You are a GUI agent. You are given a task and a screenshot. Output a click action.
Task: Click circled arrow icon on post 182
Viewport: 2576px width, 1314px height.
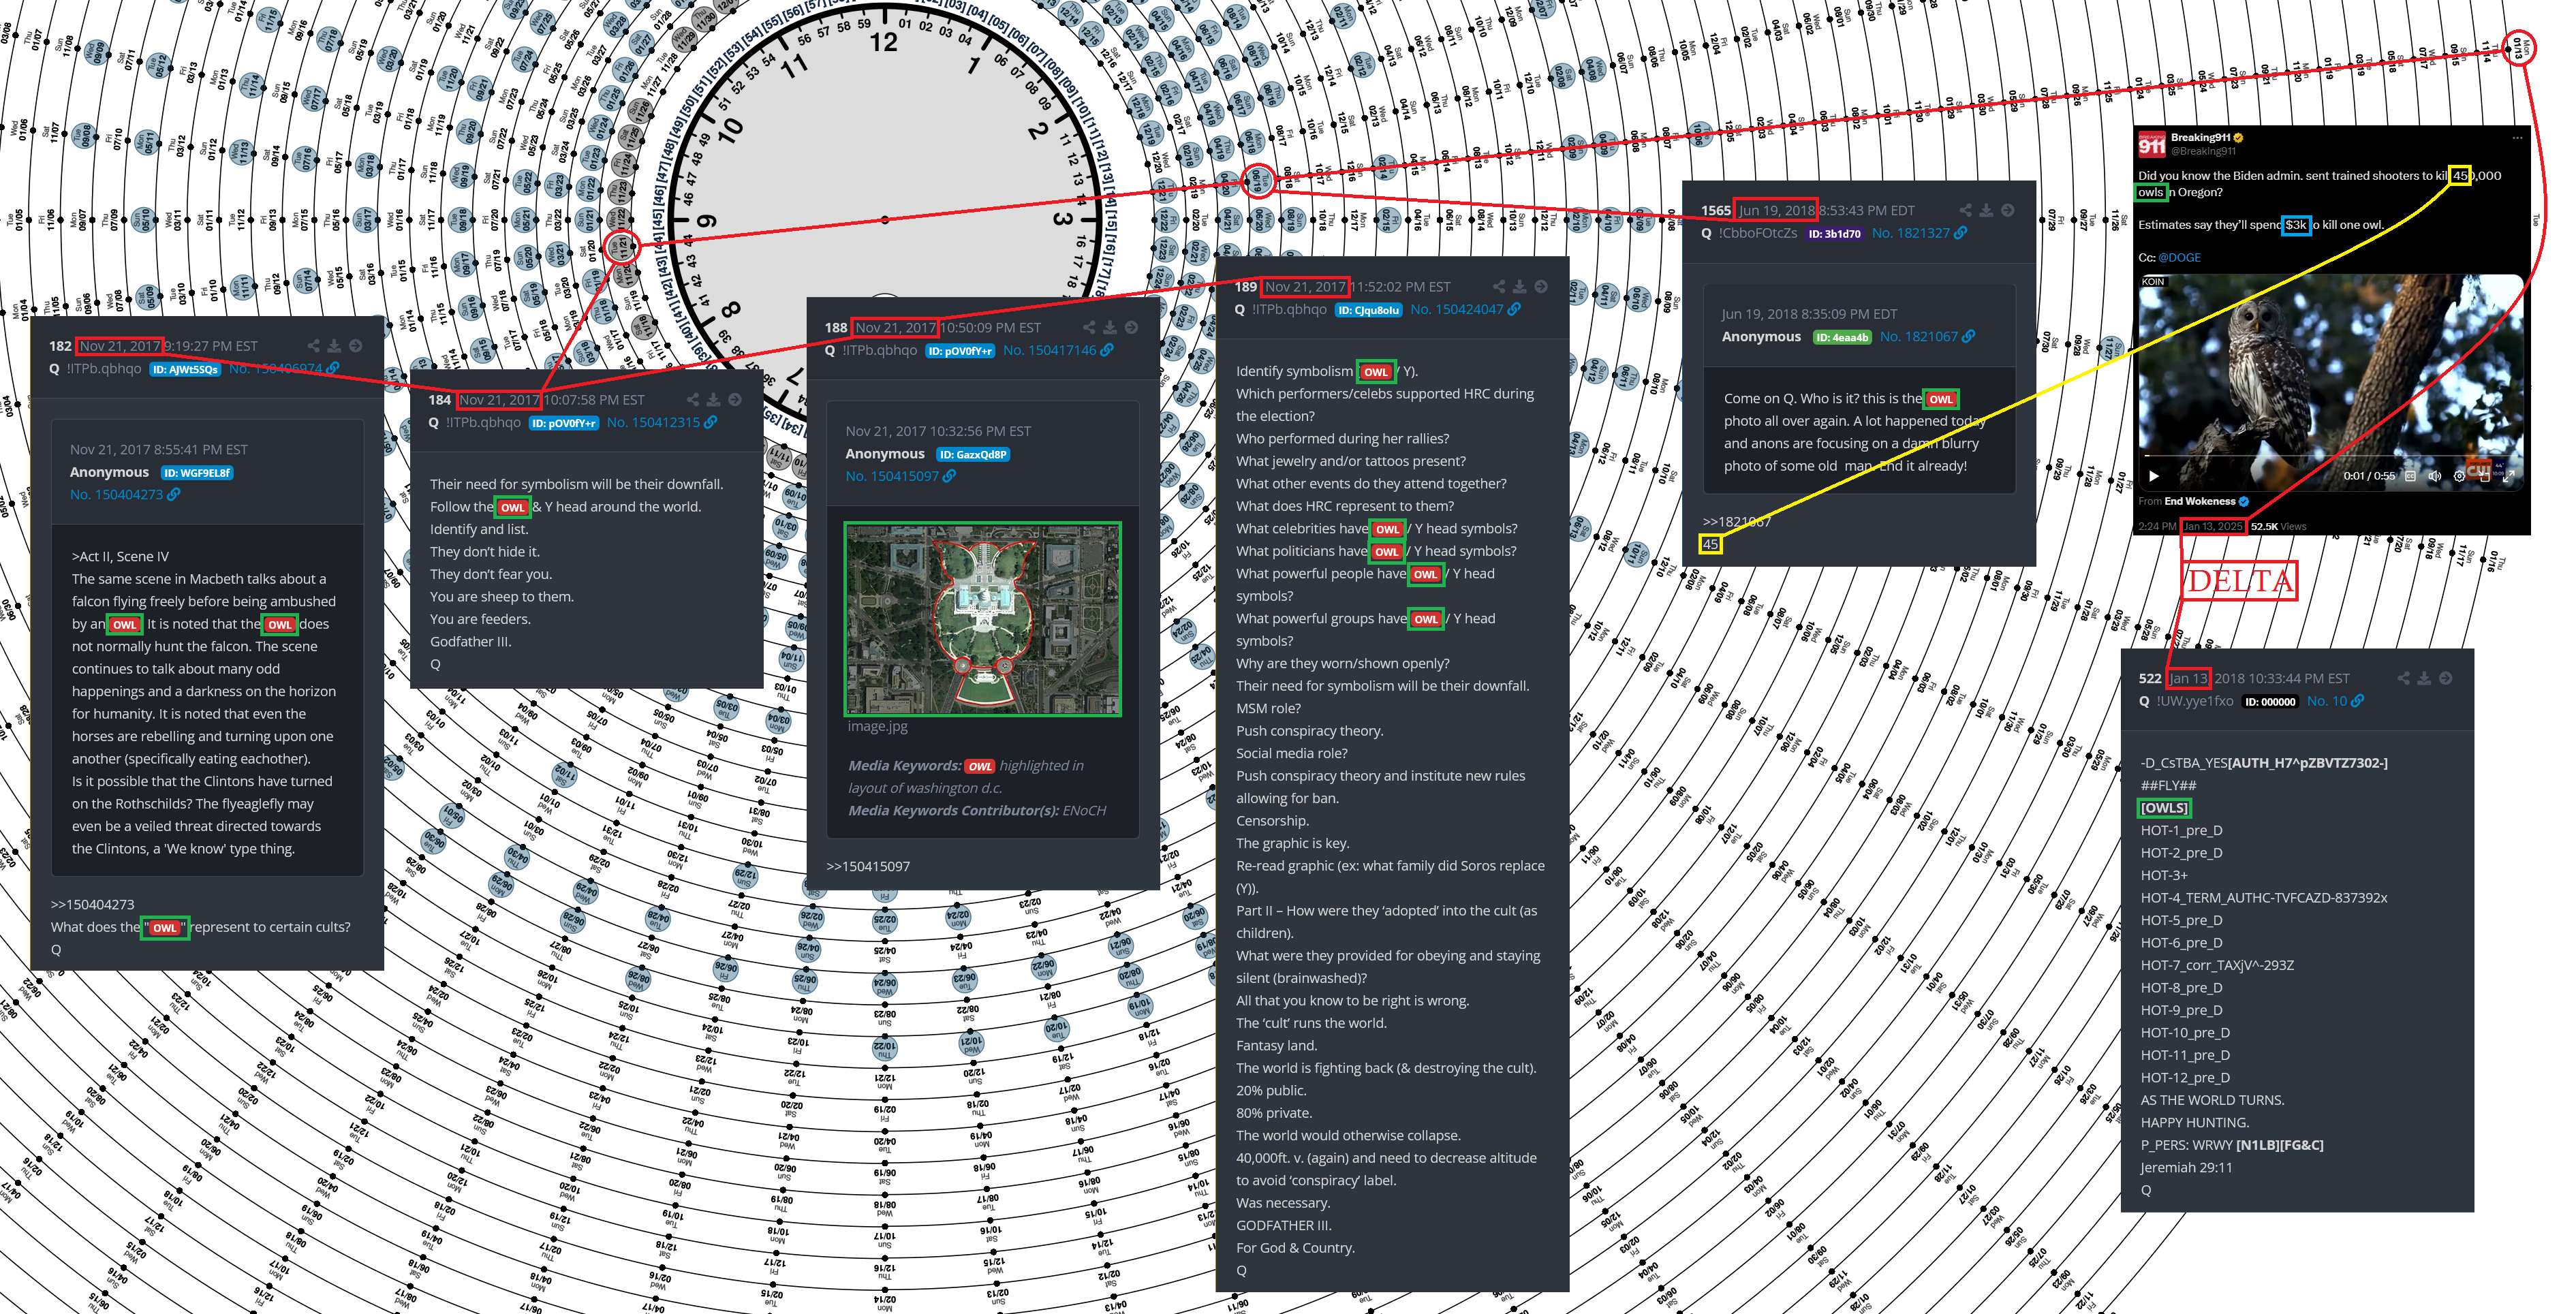point(355,346)
